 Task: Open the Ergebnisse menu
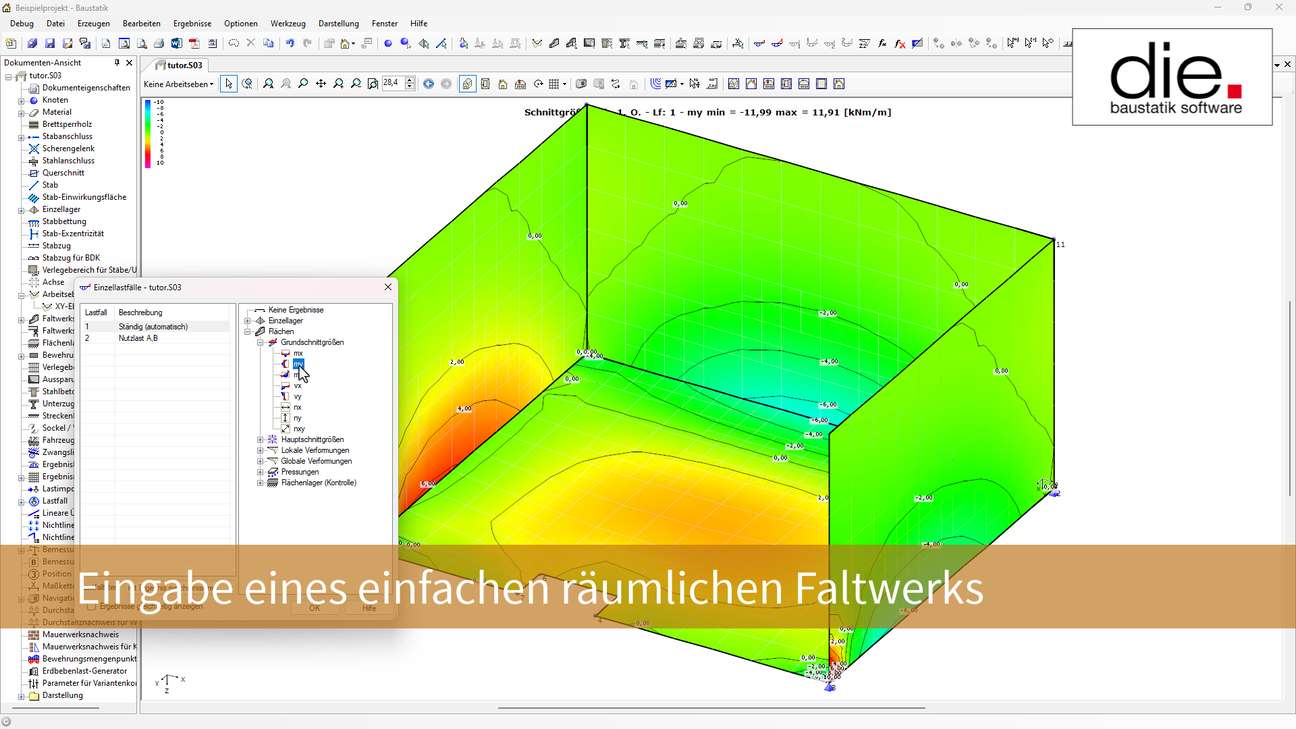[x=192, y=23]
